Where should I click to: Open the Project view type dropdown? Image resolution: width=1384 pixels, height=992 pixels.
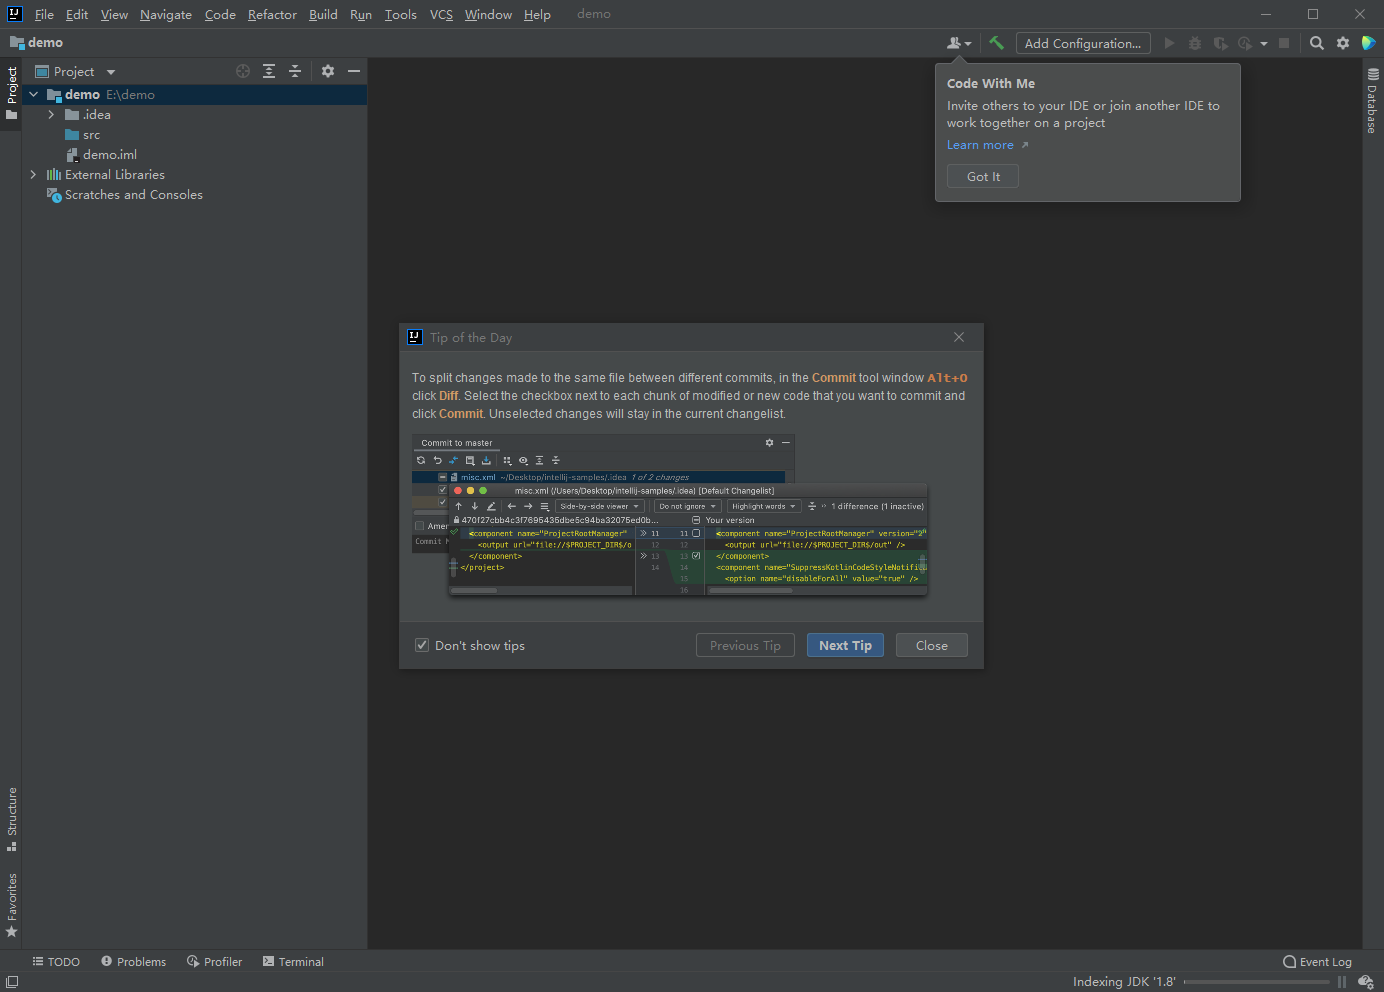point(111,72)
